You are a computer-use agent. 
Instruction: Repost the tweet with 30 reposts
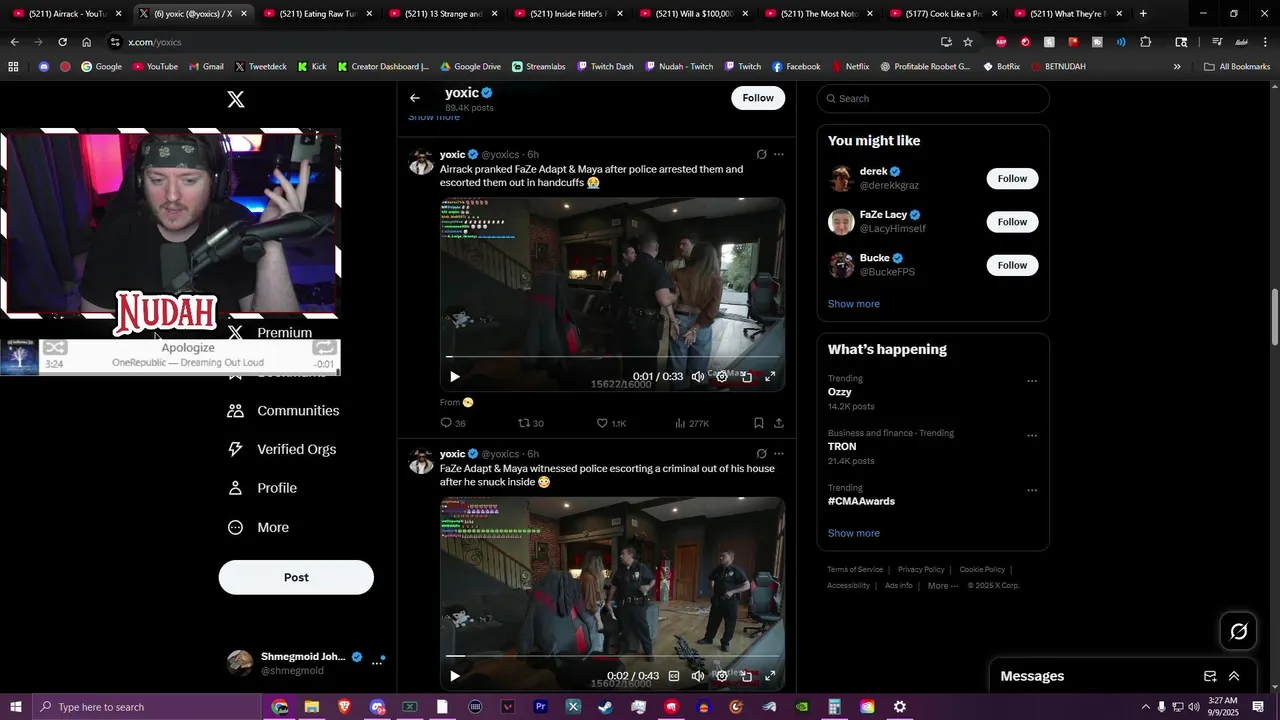tap(531, 423)
